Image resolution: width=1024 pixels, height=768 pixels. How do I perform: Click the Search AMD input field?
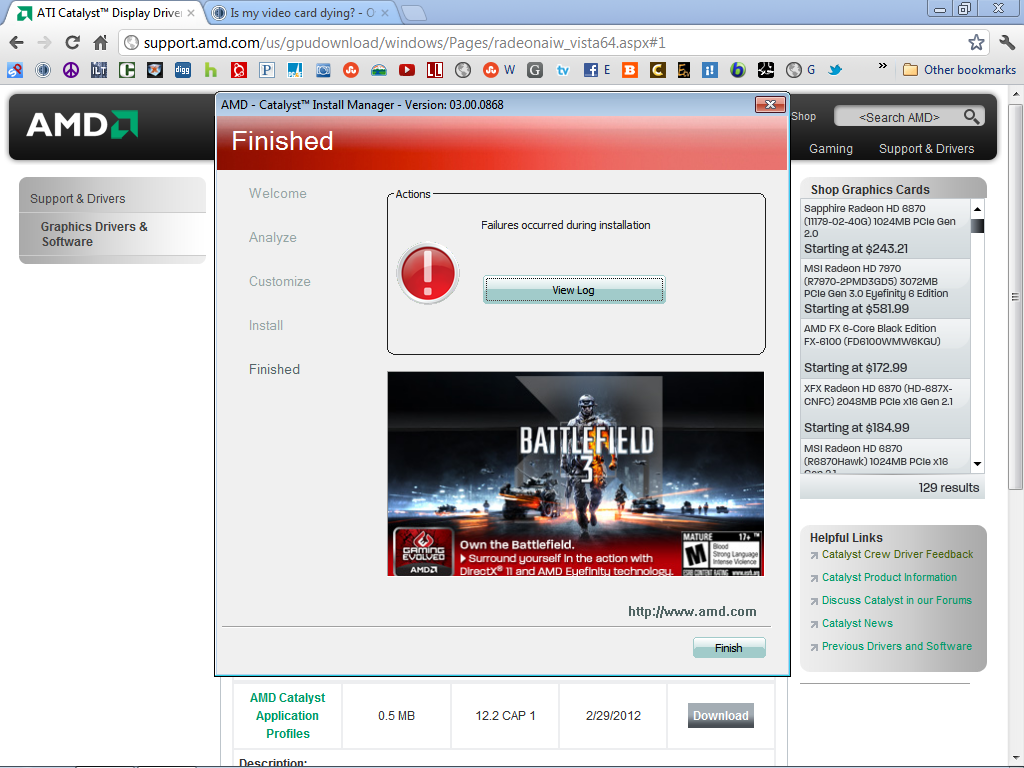(x=899, y=118)
